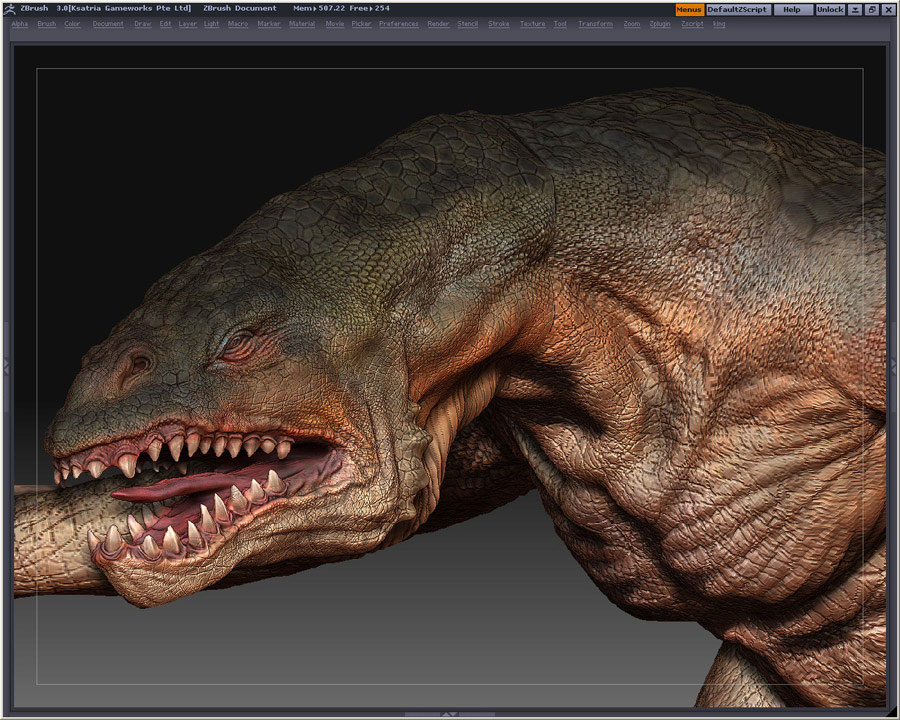The height and width of the screenshot is (720, 900).
Task: Open the Edit menu
Action: (165, 24)
